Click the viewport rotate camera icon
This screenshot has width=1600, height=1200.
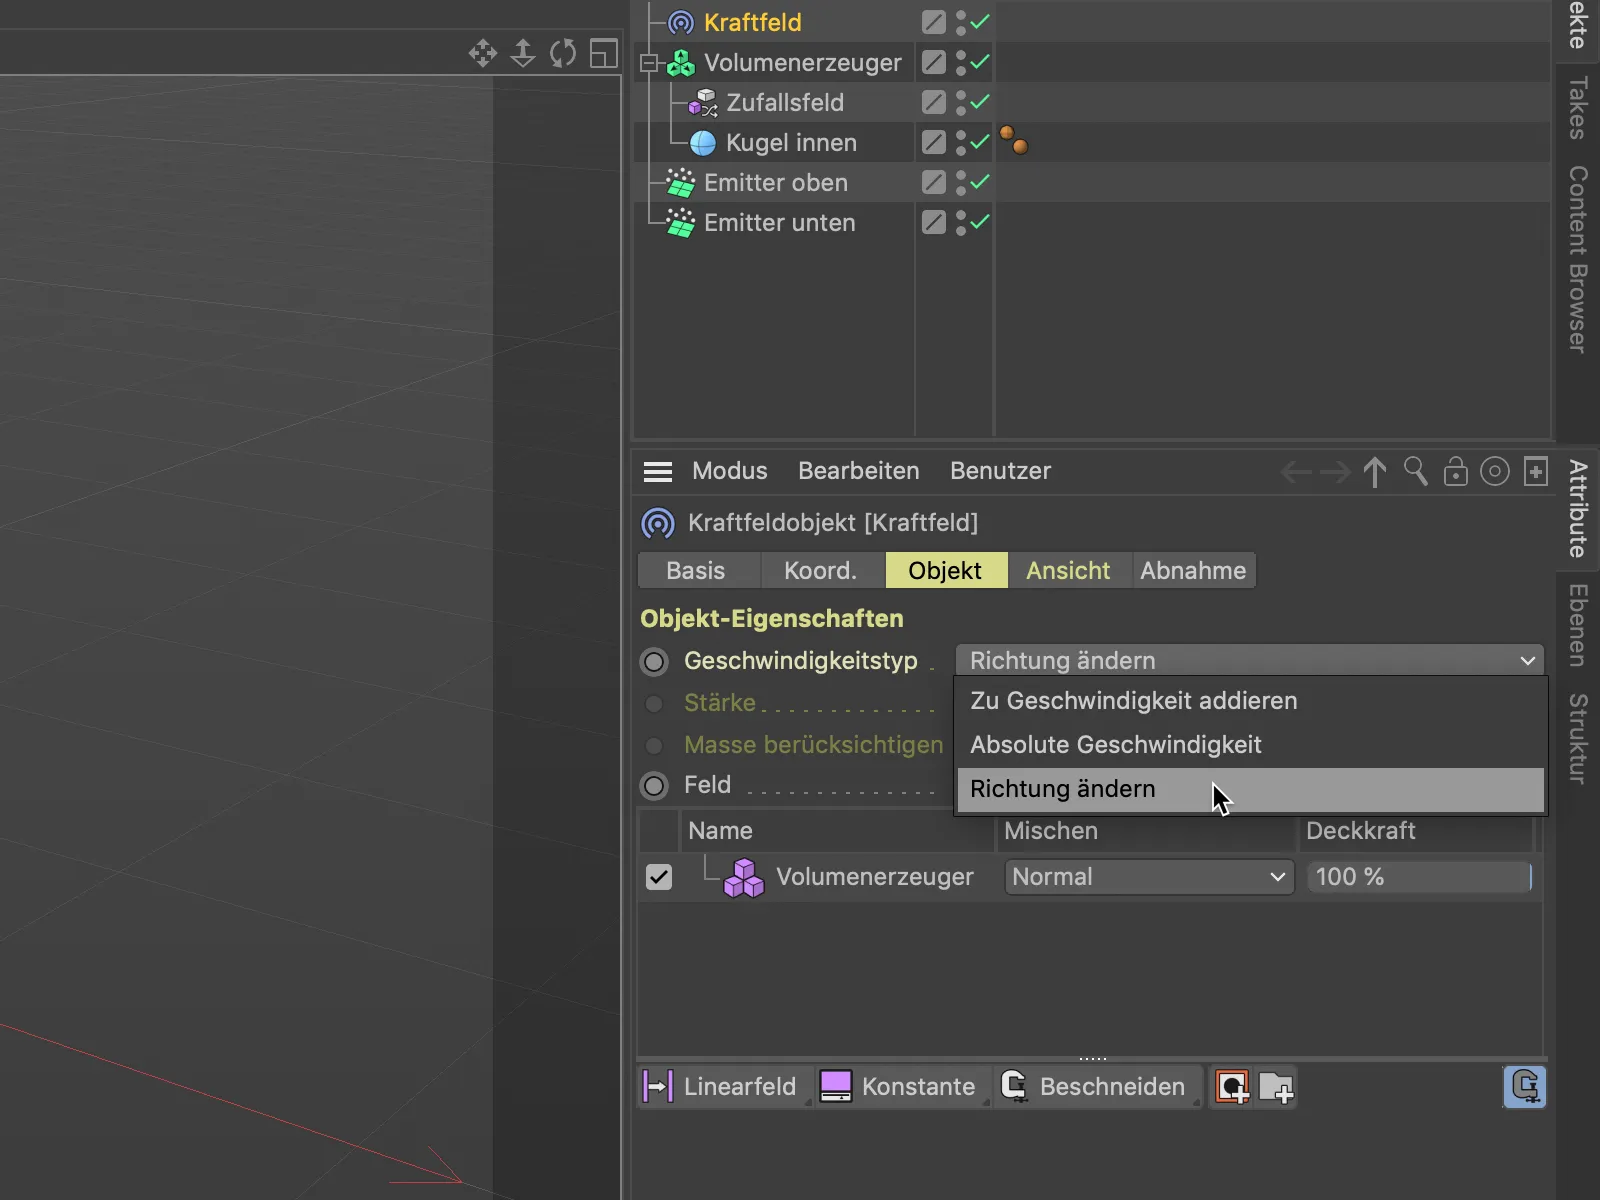[x=563, y=53]
